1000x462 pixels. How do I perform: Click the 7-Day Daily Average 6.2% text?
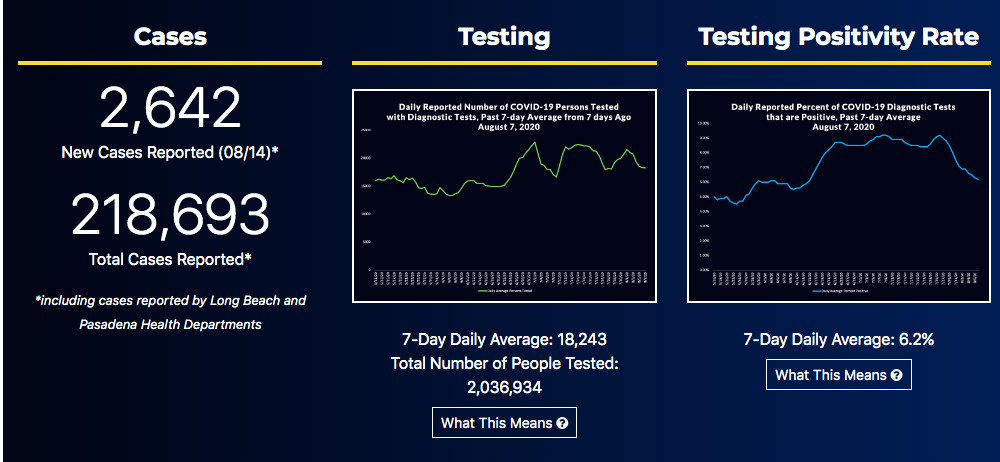pos(839,340)
